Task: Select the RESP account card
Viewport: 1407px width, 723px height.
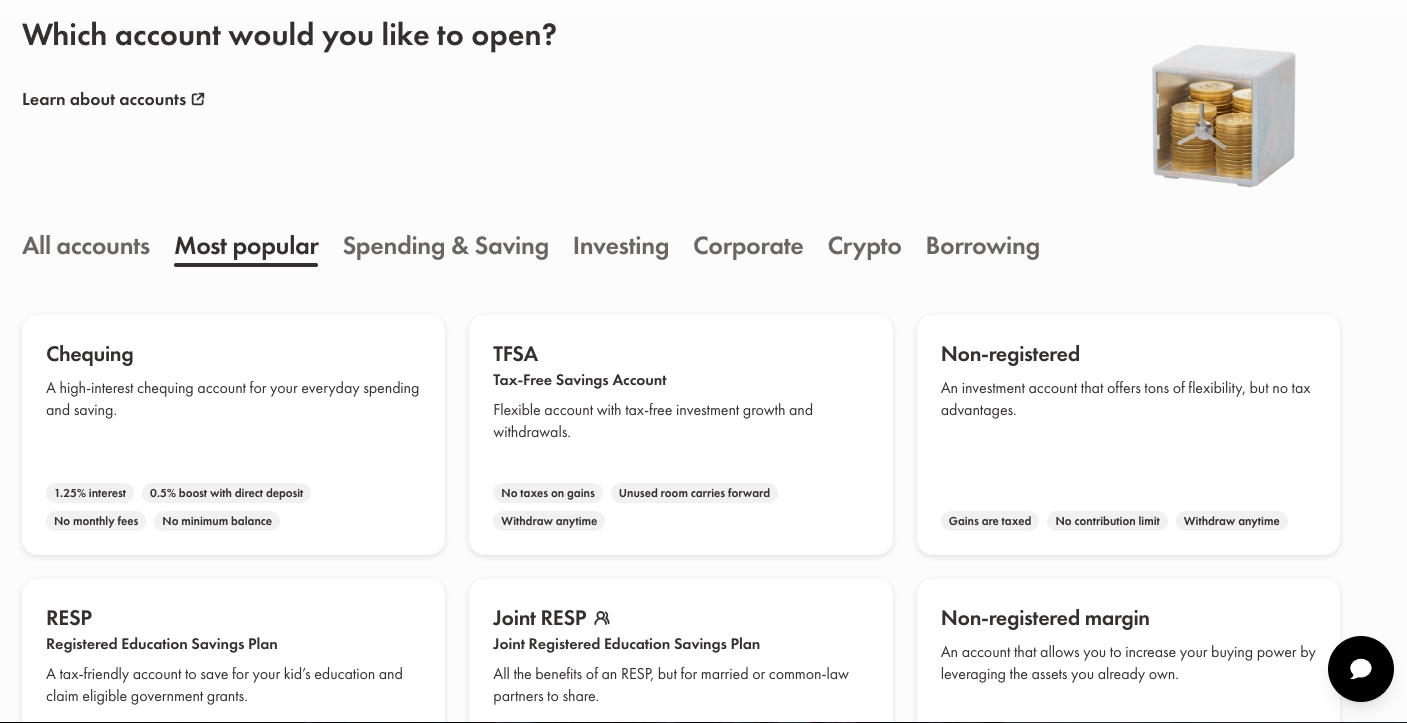Action: click(x=233, y=650)
